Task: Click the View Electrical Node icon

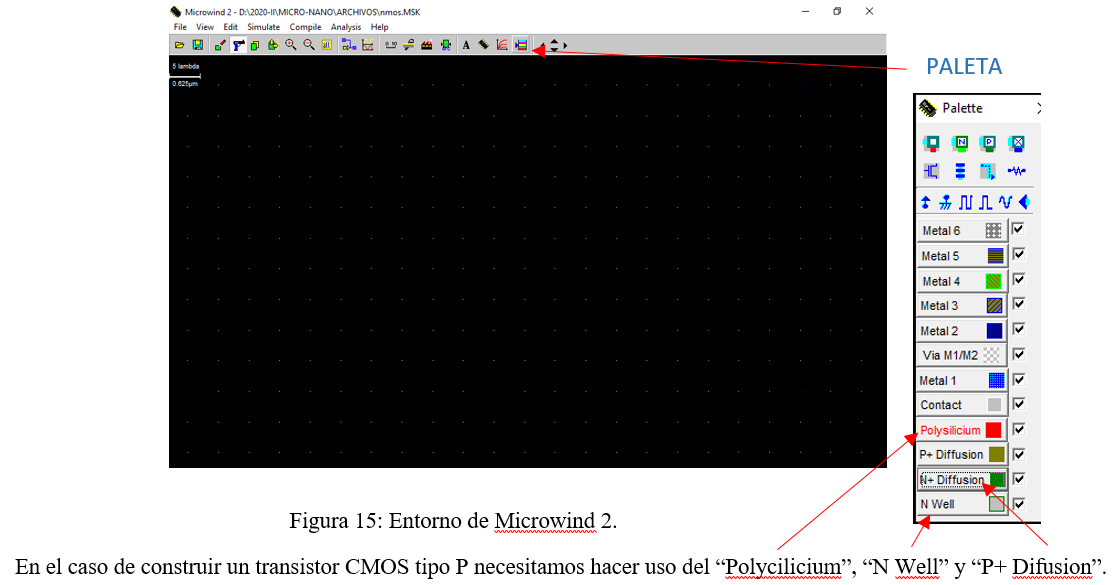Action: click(349, 45)
